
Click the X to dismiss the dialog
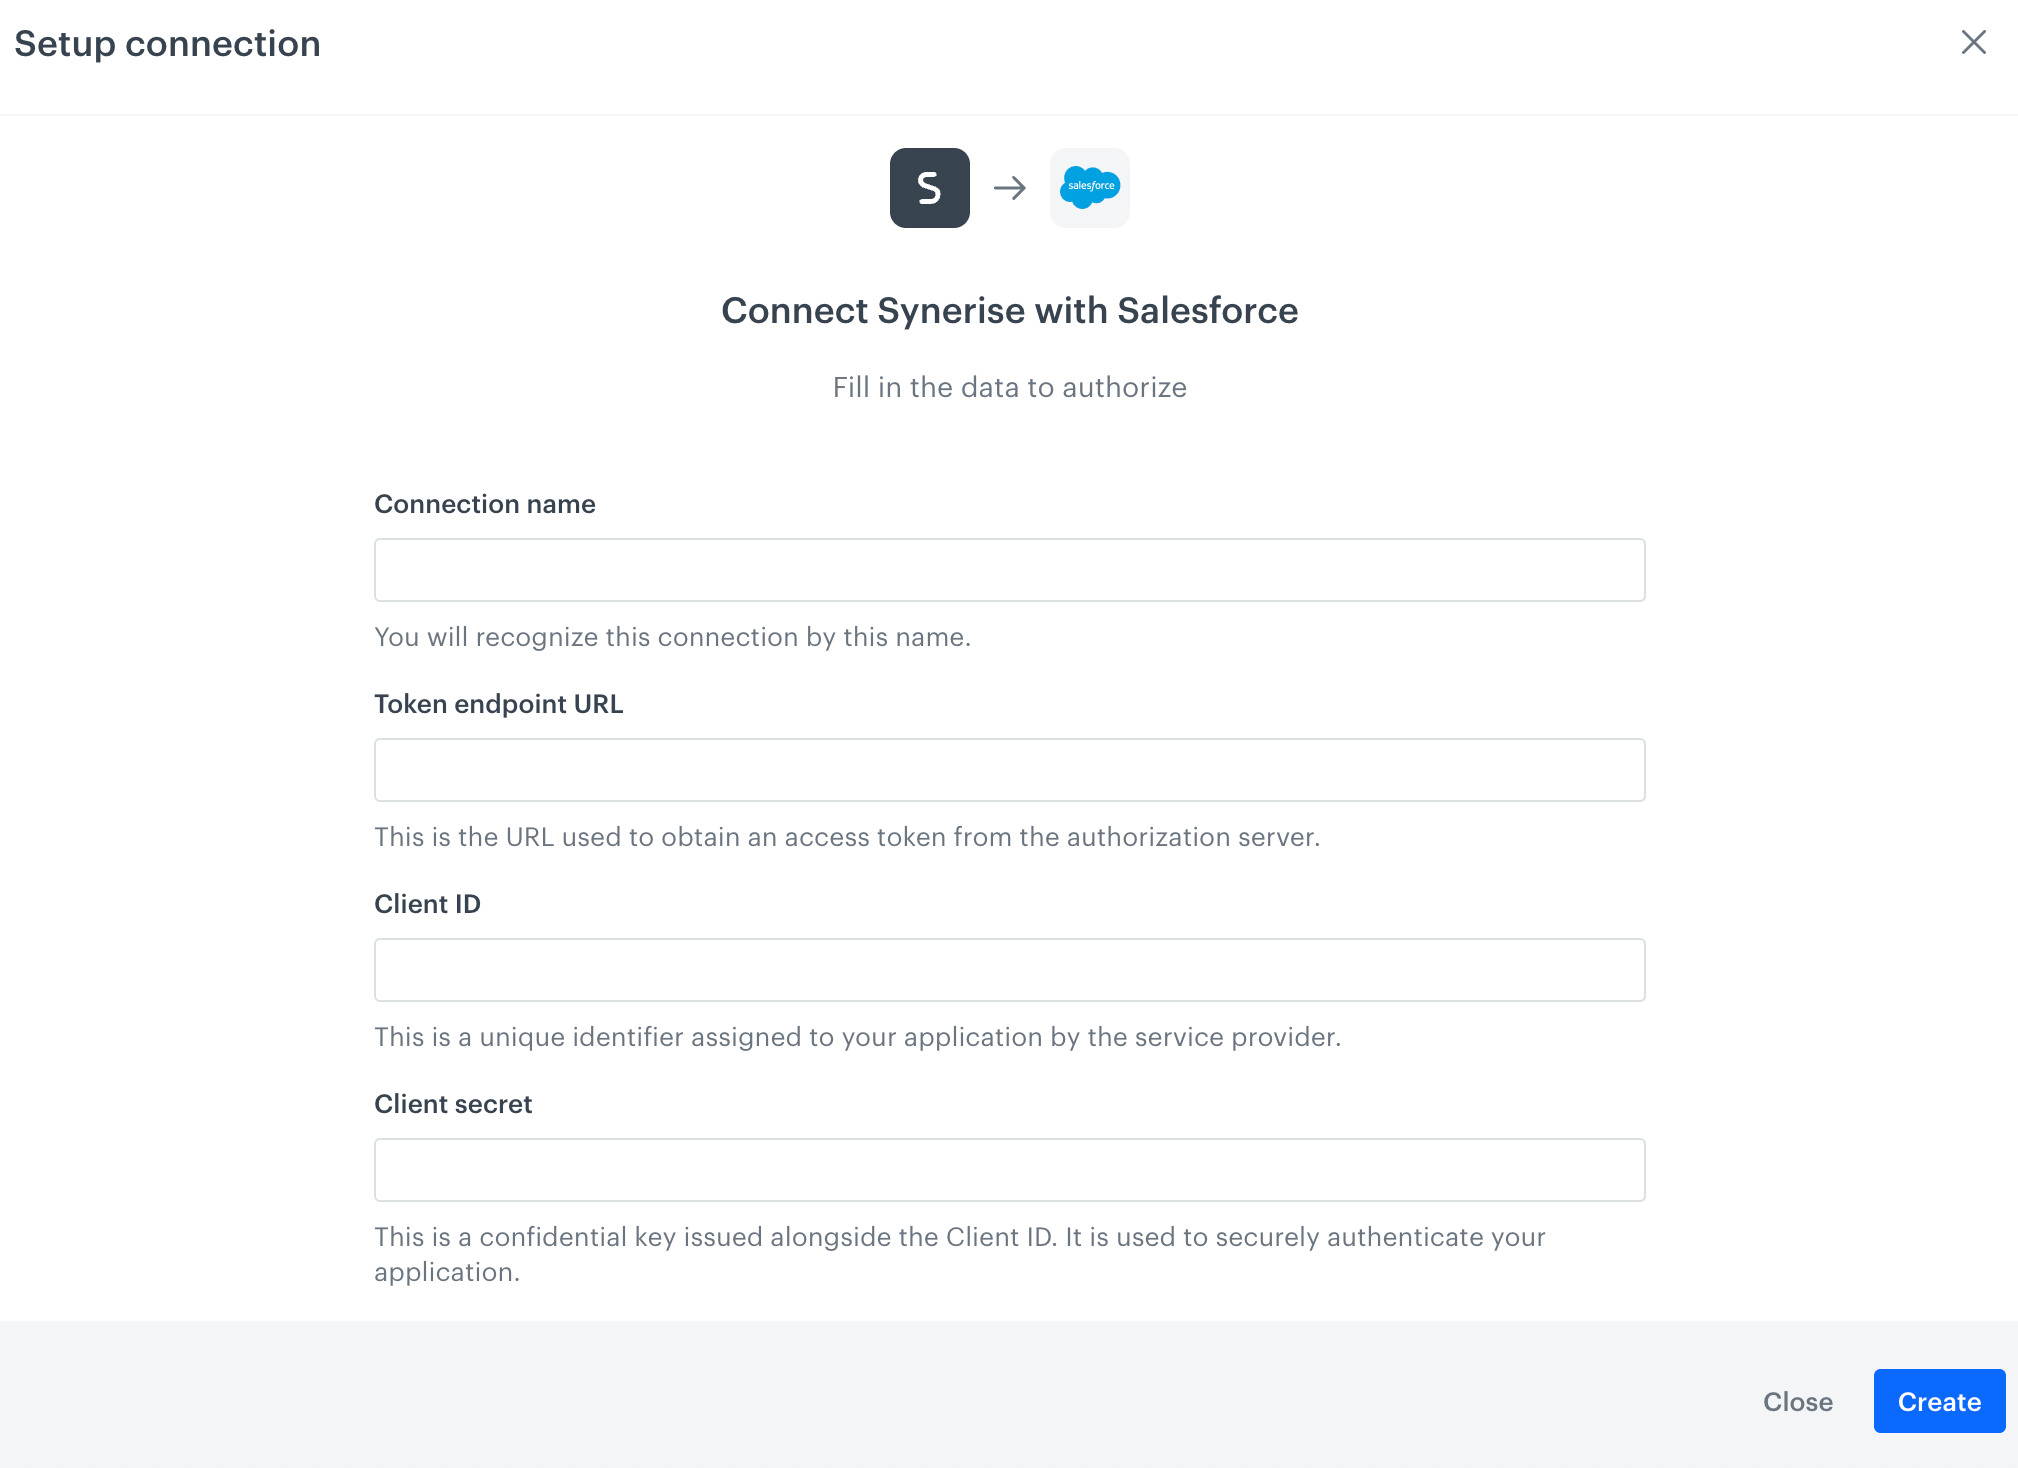[x=1973, y=43]
